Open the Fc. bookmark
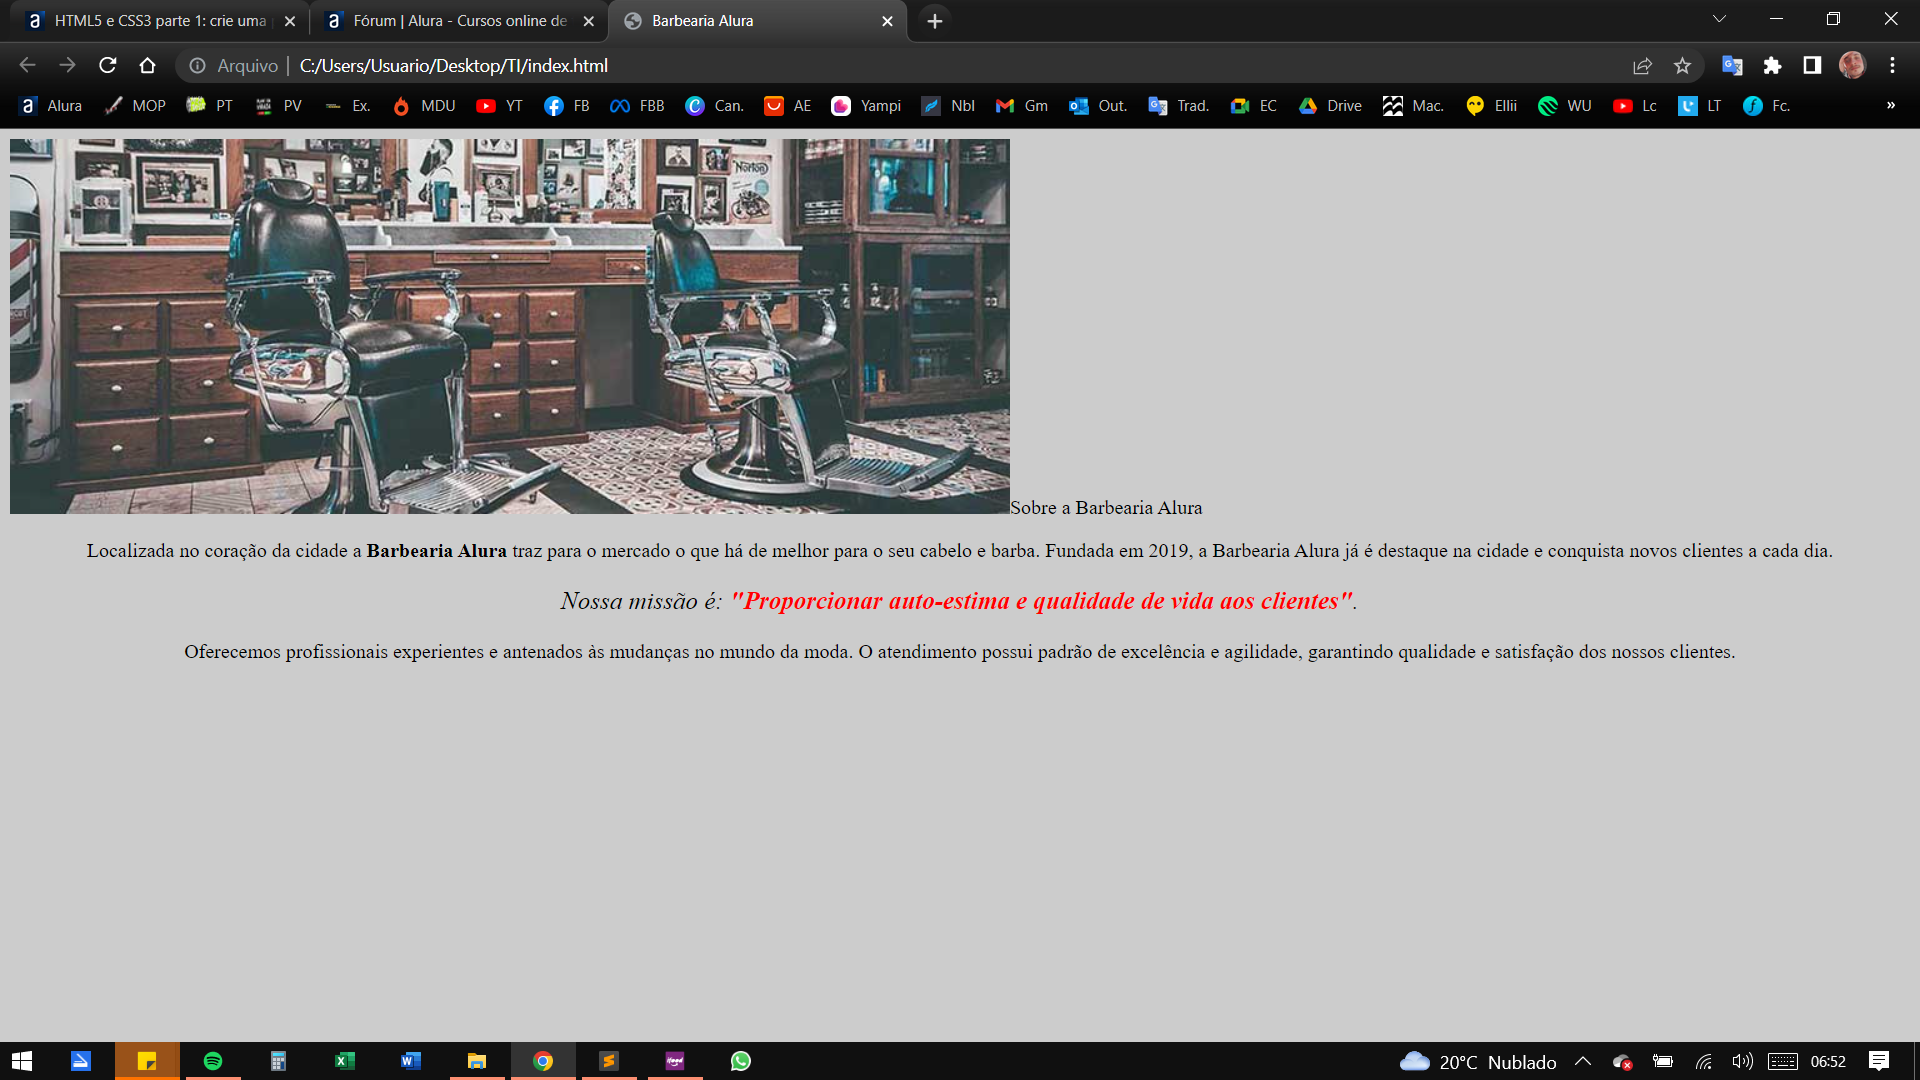Image resolution: width=1920 pixels, height=1080 pixels. 1766,106
